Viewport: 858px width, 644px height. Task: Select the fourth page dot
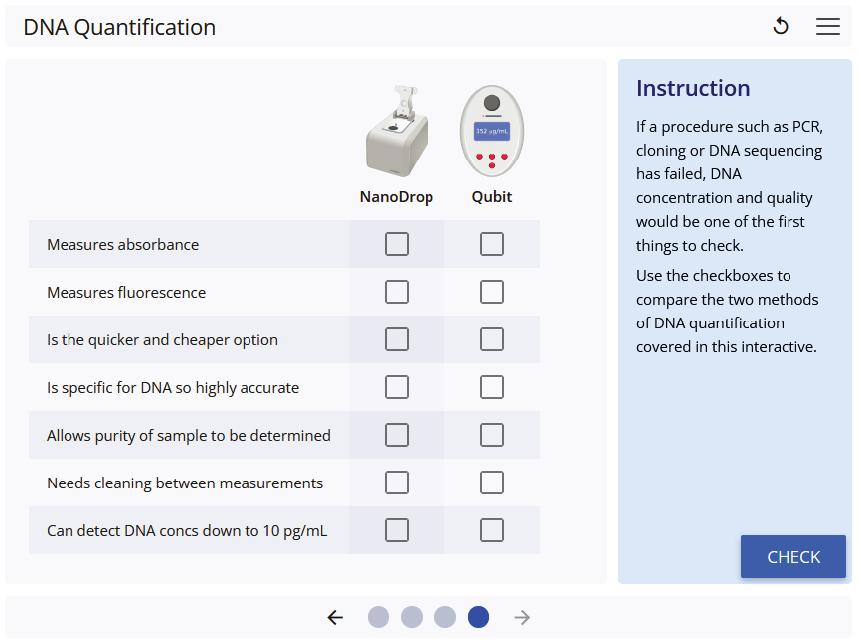click(x=478, y=617)
